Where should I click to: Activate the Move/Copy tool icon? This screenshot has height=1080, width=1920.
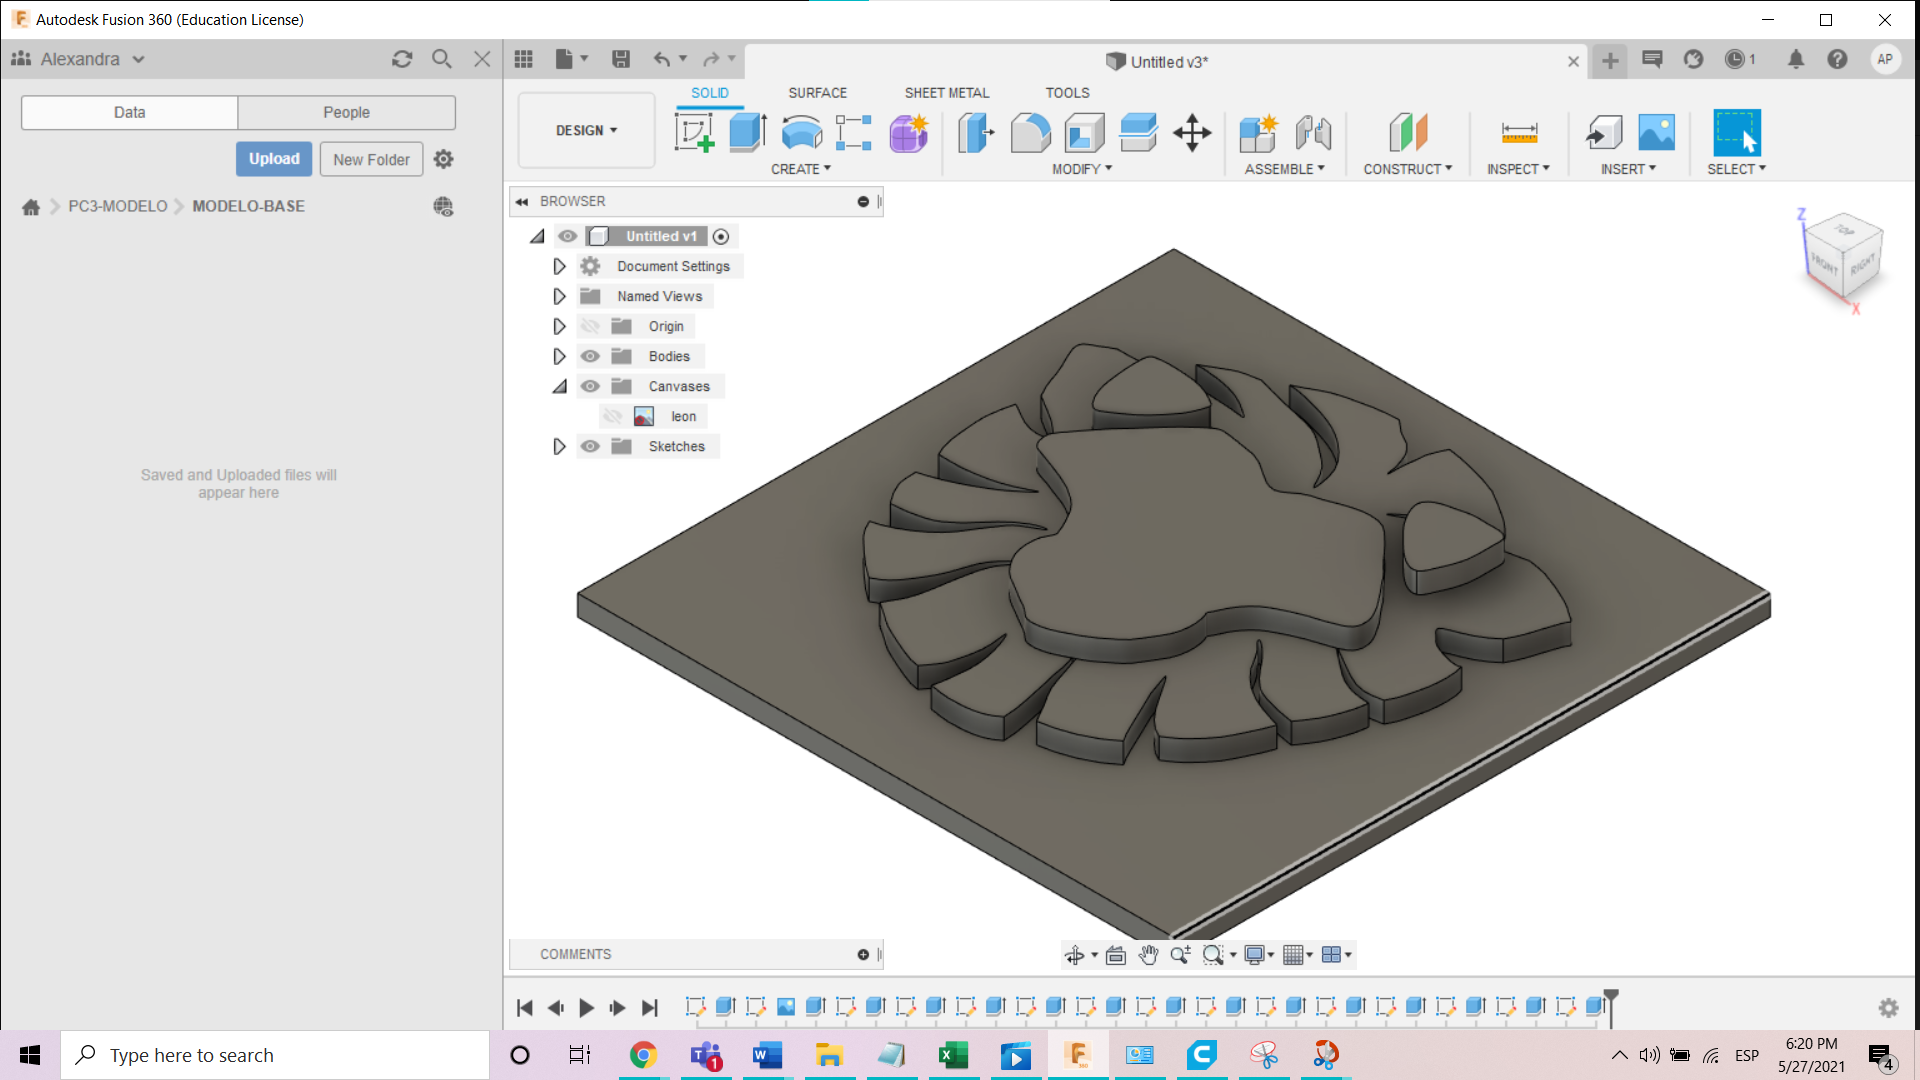click(1192, 132)
